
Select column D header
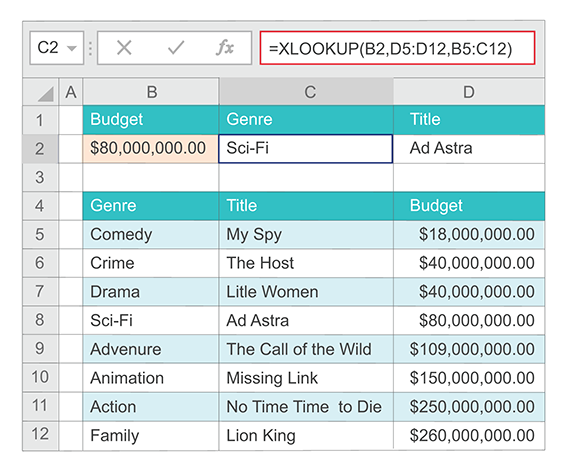(469, 92)
